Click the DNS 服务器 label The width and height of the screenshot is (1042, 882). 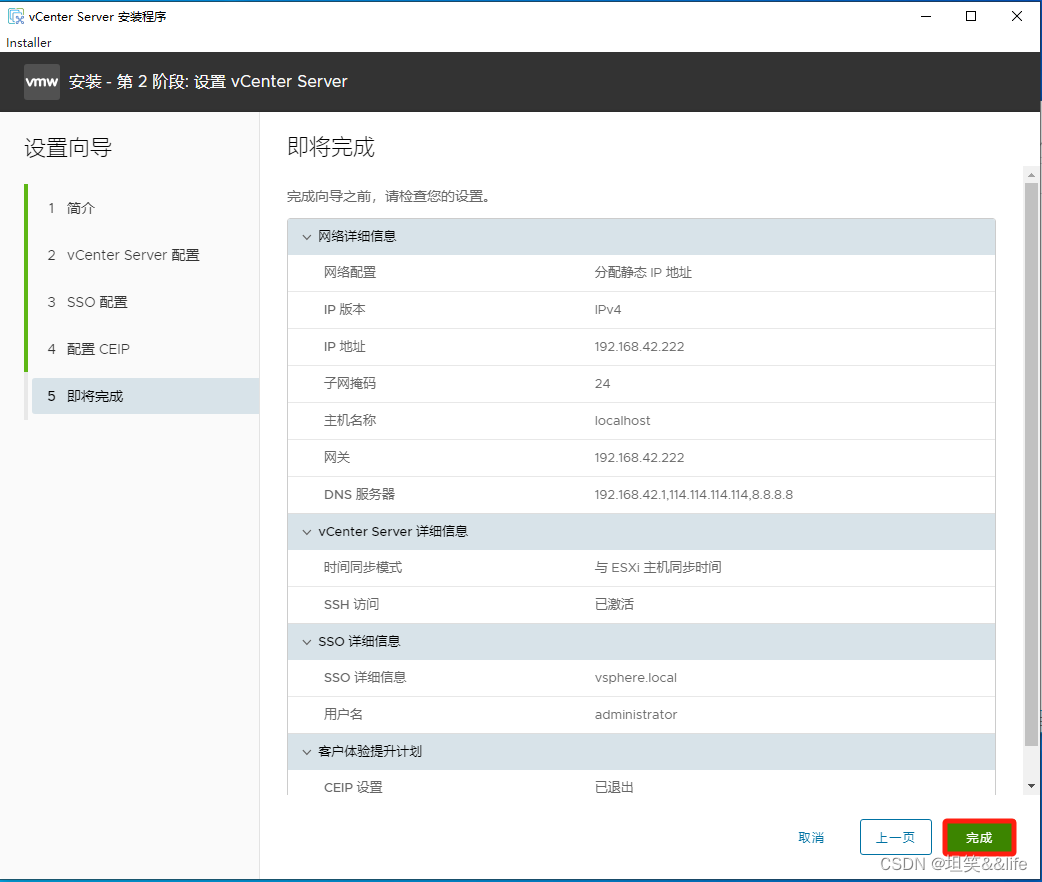click(360, 495)
